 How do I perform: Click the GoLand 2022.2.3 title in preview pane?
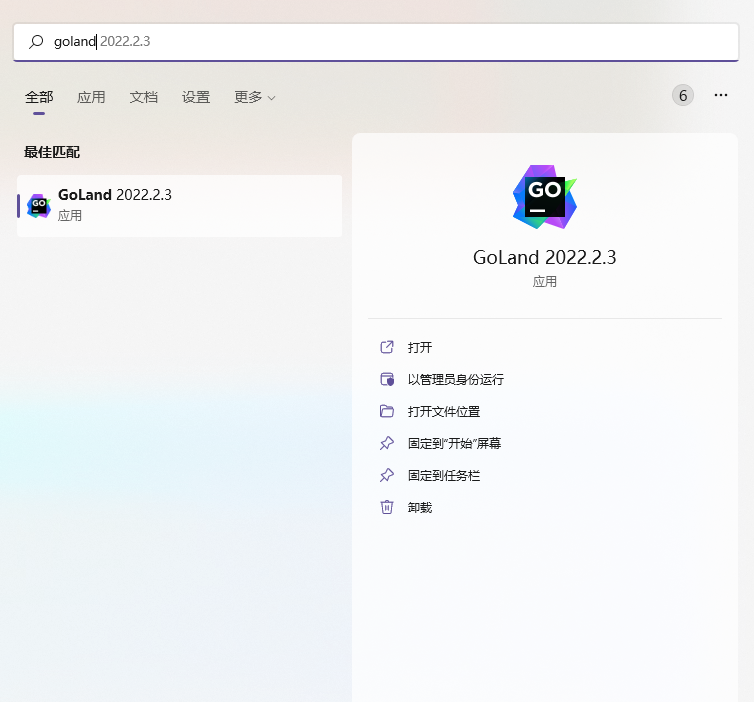(544, 257)
